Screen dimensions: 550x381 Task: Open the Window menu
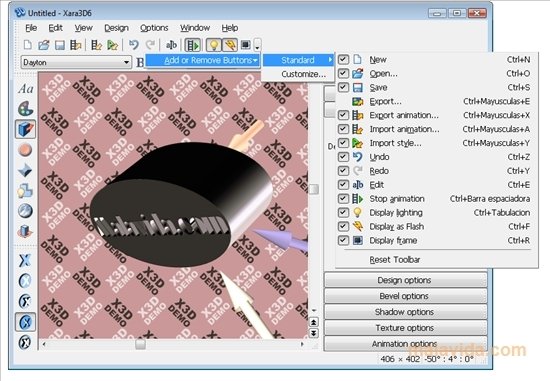[x=195, y=28]
